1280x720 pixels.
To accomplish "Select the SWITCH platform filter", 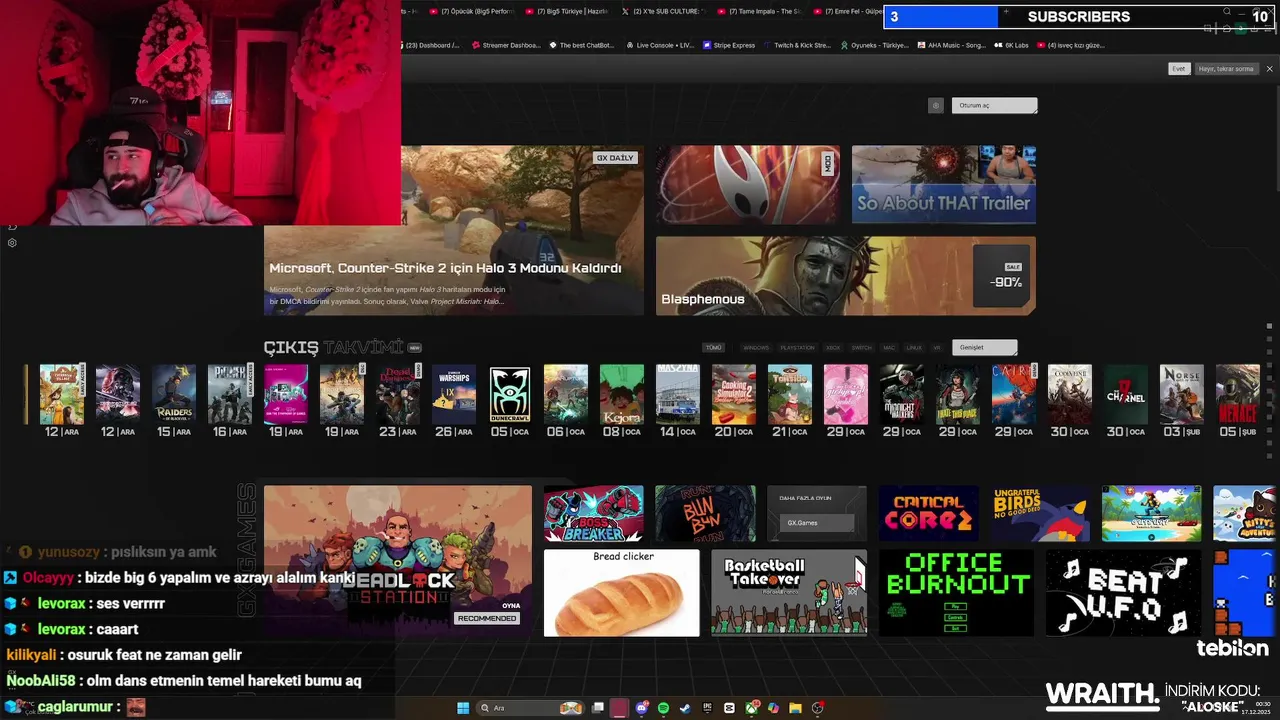I will [x=861, y=348].
